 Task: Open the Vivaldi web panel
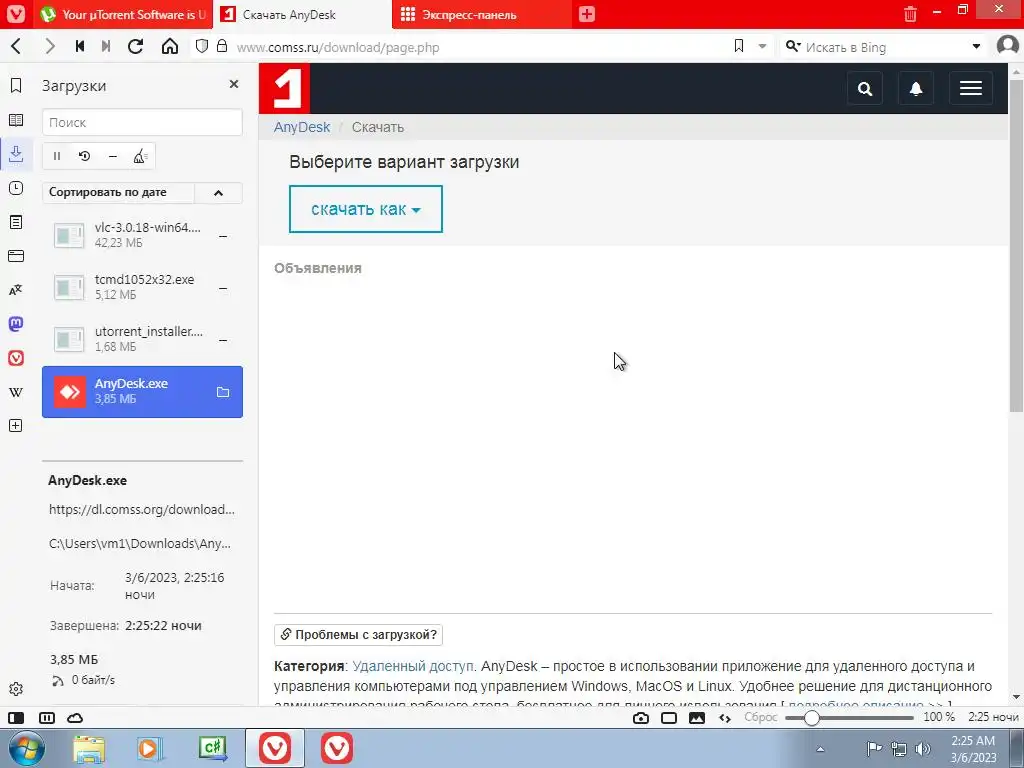[16, 358]
